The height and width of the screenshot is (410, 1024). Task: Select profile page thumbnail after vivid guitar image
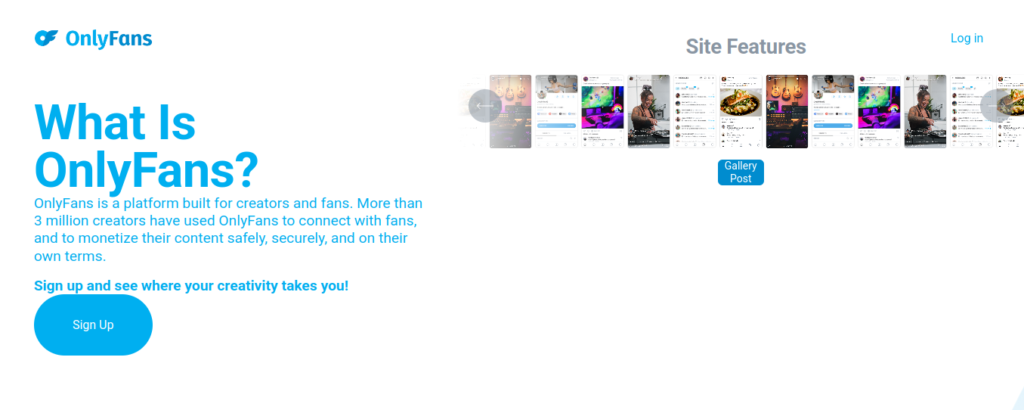tap(833, 112)
